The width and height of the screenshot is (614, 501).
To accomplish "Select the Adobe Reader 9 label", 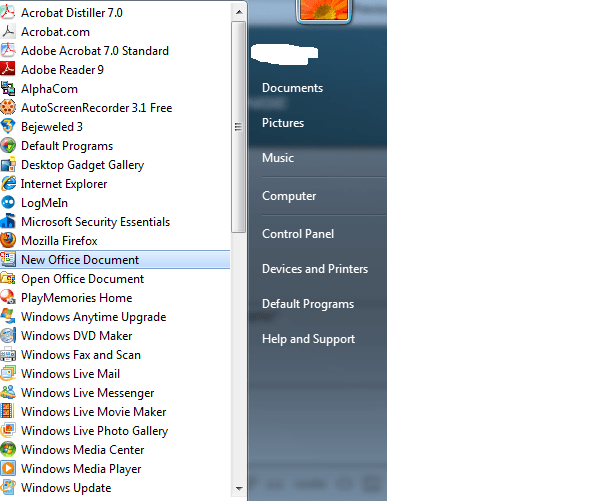I will click(x=62, y=69).
